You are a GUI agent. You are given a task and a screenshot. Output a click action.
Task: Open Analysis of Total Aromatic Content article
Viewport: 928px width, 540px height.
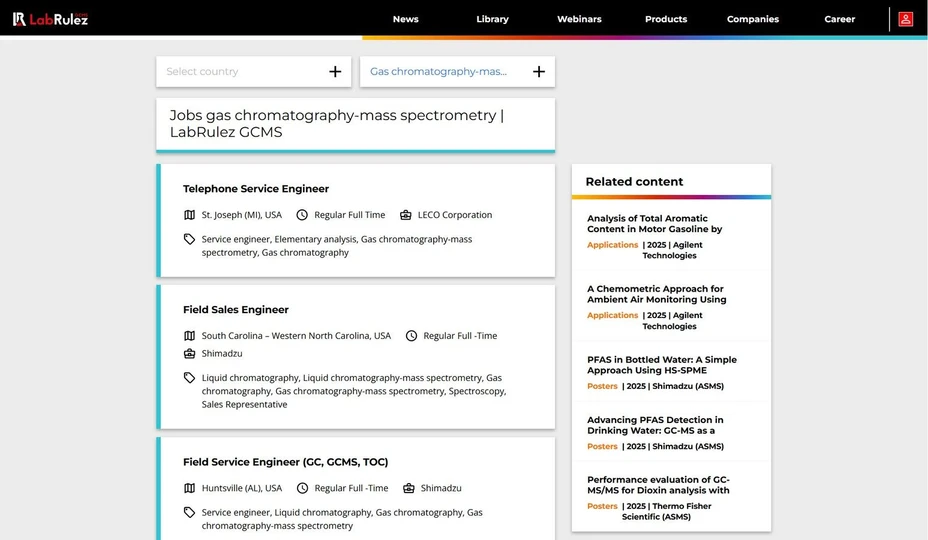(x=654, y=224)
